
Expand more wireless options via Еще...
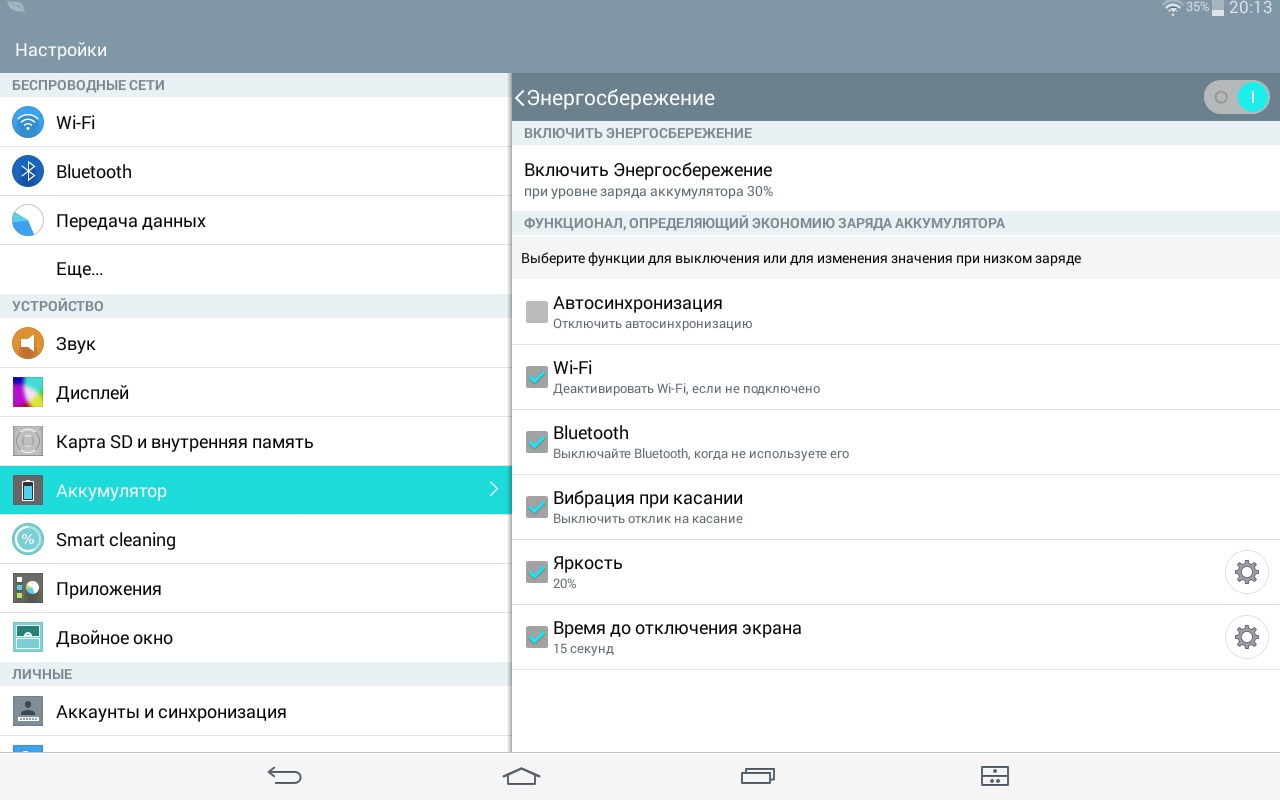tap(80, 270)
